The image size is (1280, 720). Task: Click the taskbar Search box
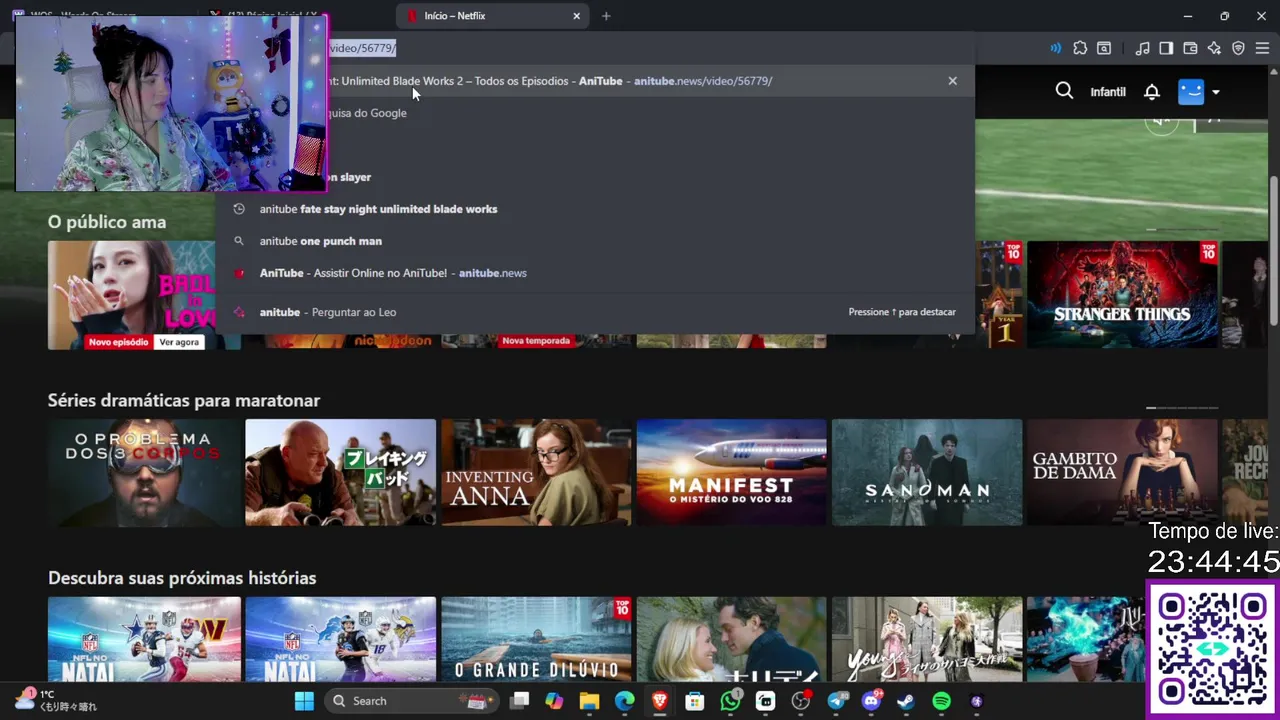click(x=414, y=701)
